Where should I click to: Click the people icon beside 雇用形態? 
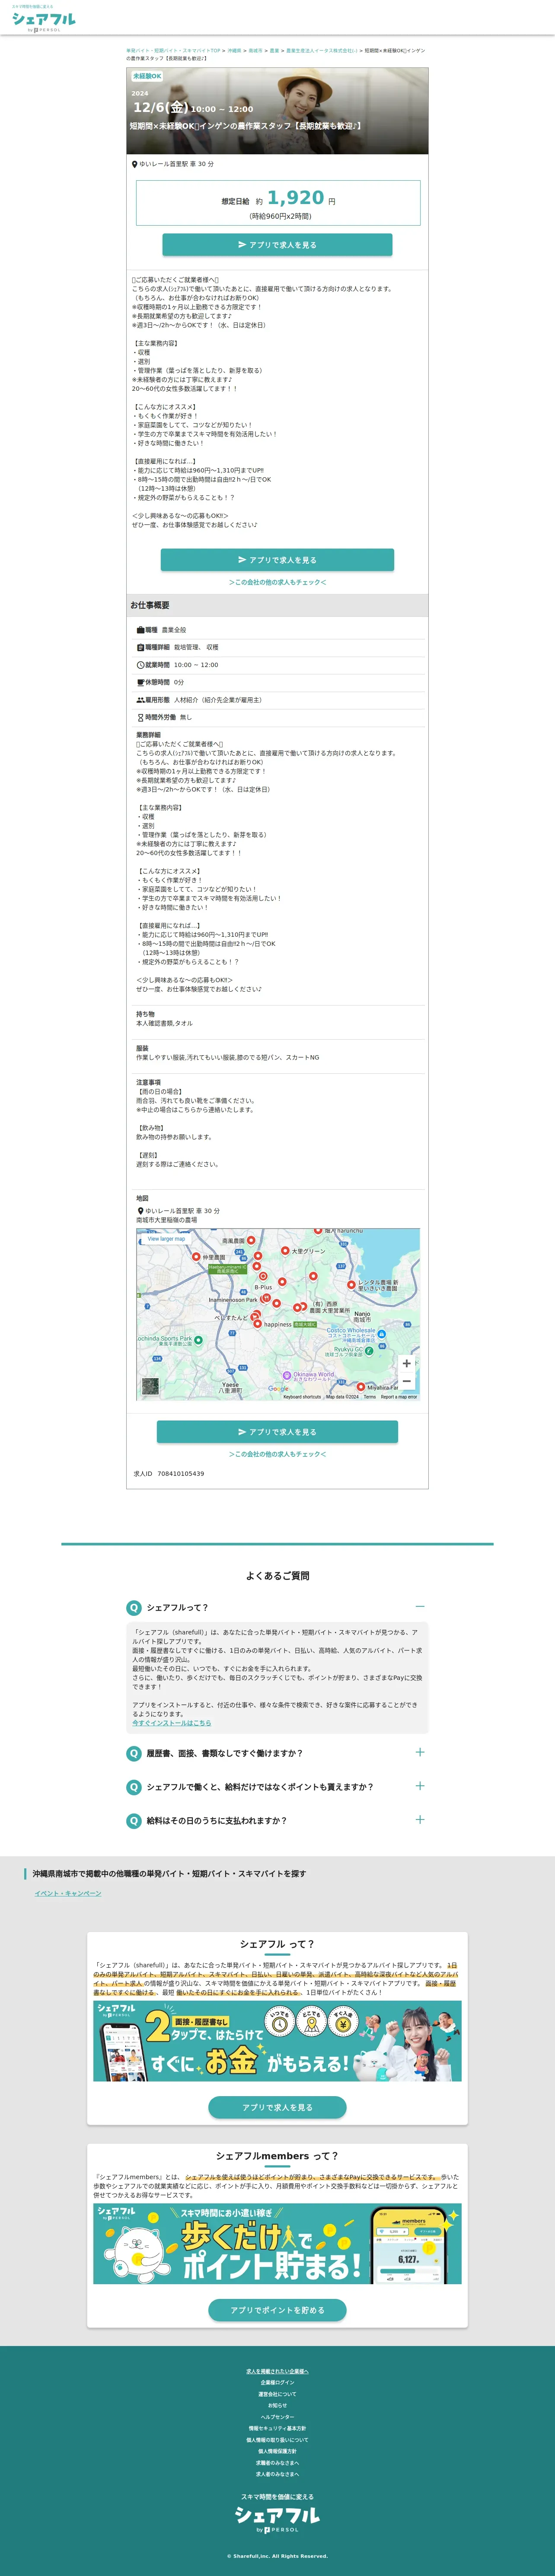click(x=140, y=700)
